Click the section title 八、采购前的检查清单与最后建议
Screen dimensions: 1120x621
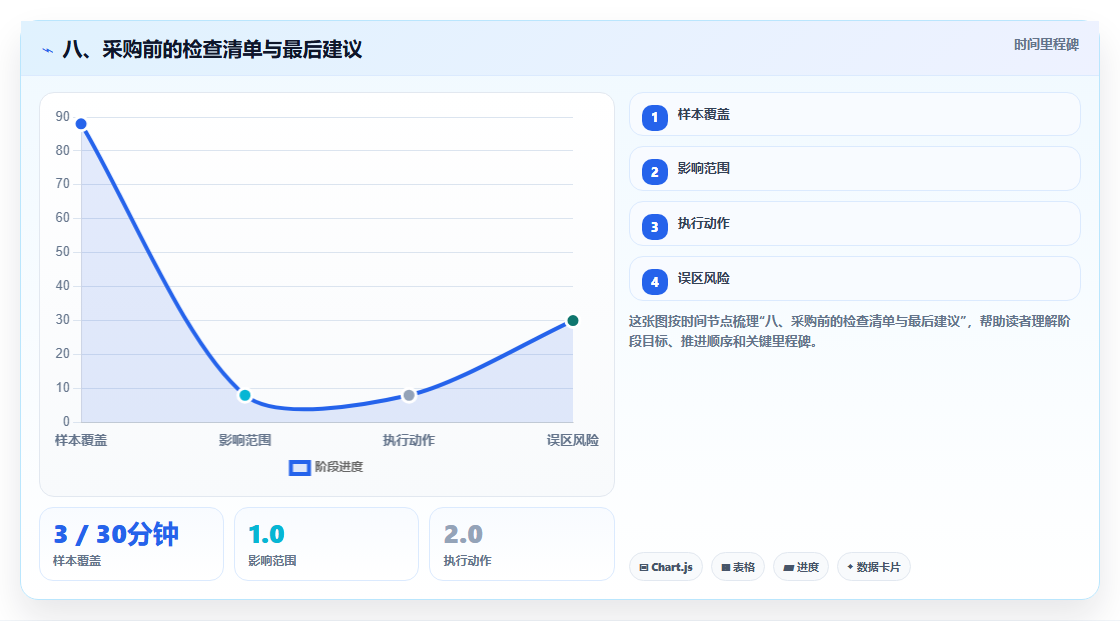212,50
